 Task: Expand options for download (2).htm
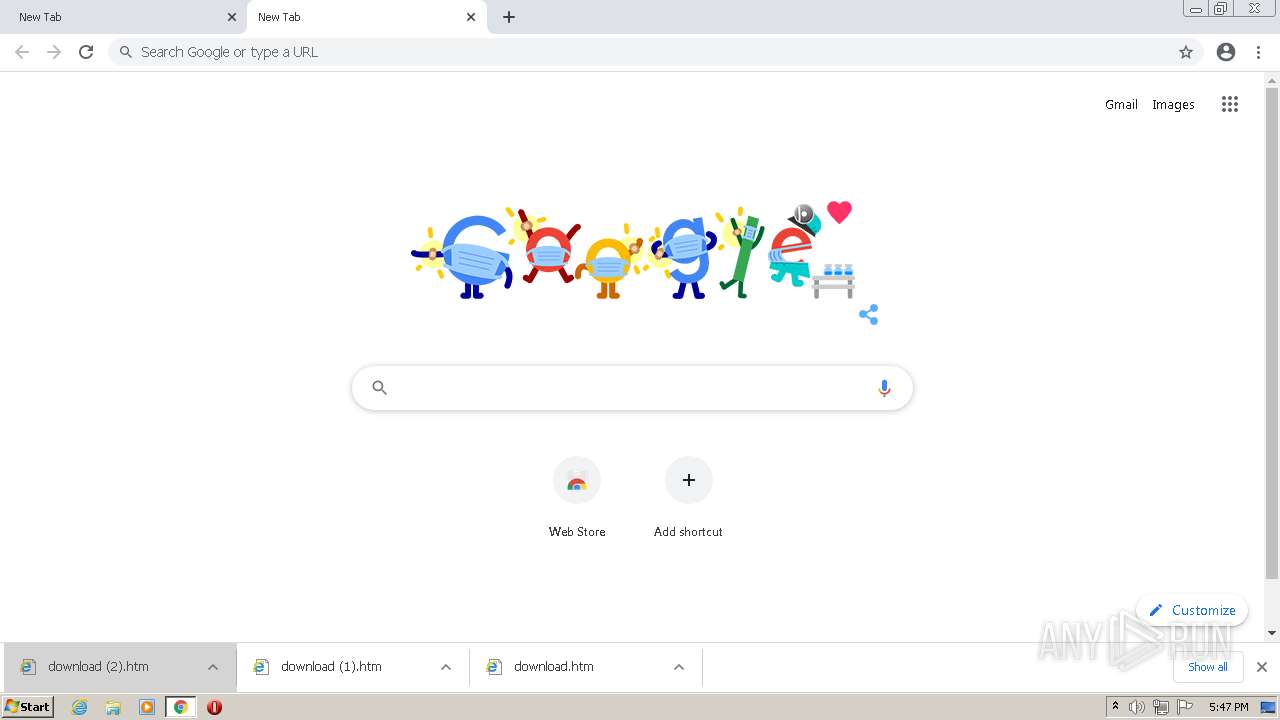coord(213,667)
